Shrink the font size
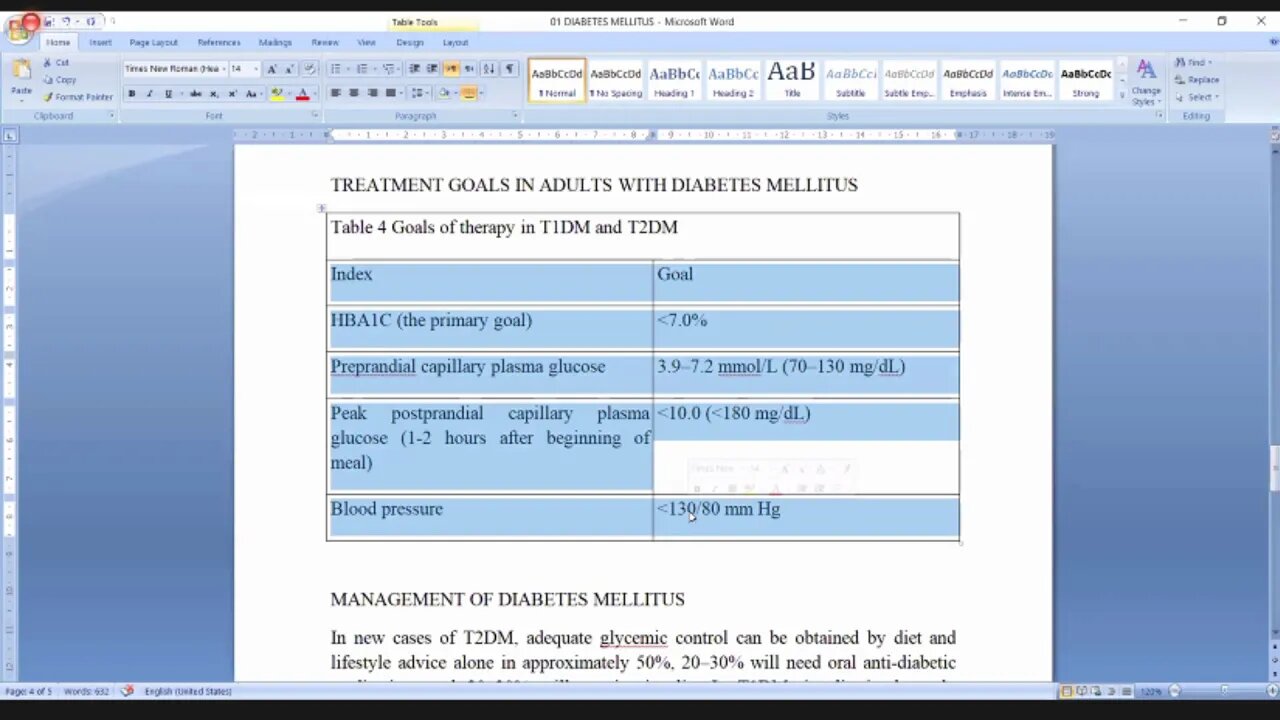This screenshot has width=1280, height=720. 289,69
